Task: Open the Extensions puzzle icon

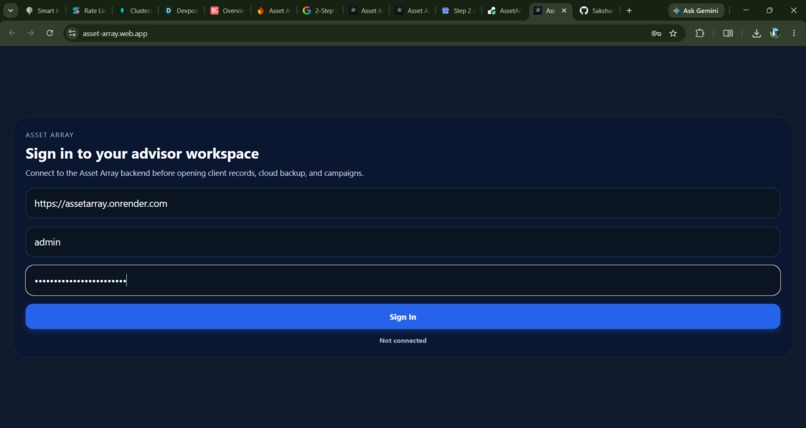Action: click(x=700, y=33)
